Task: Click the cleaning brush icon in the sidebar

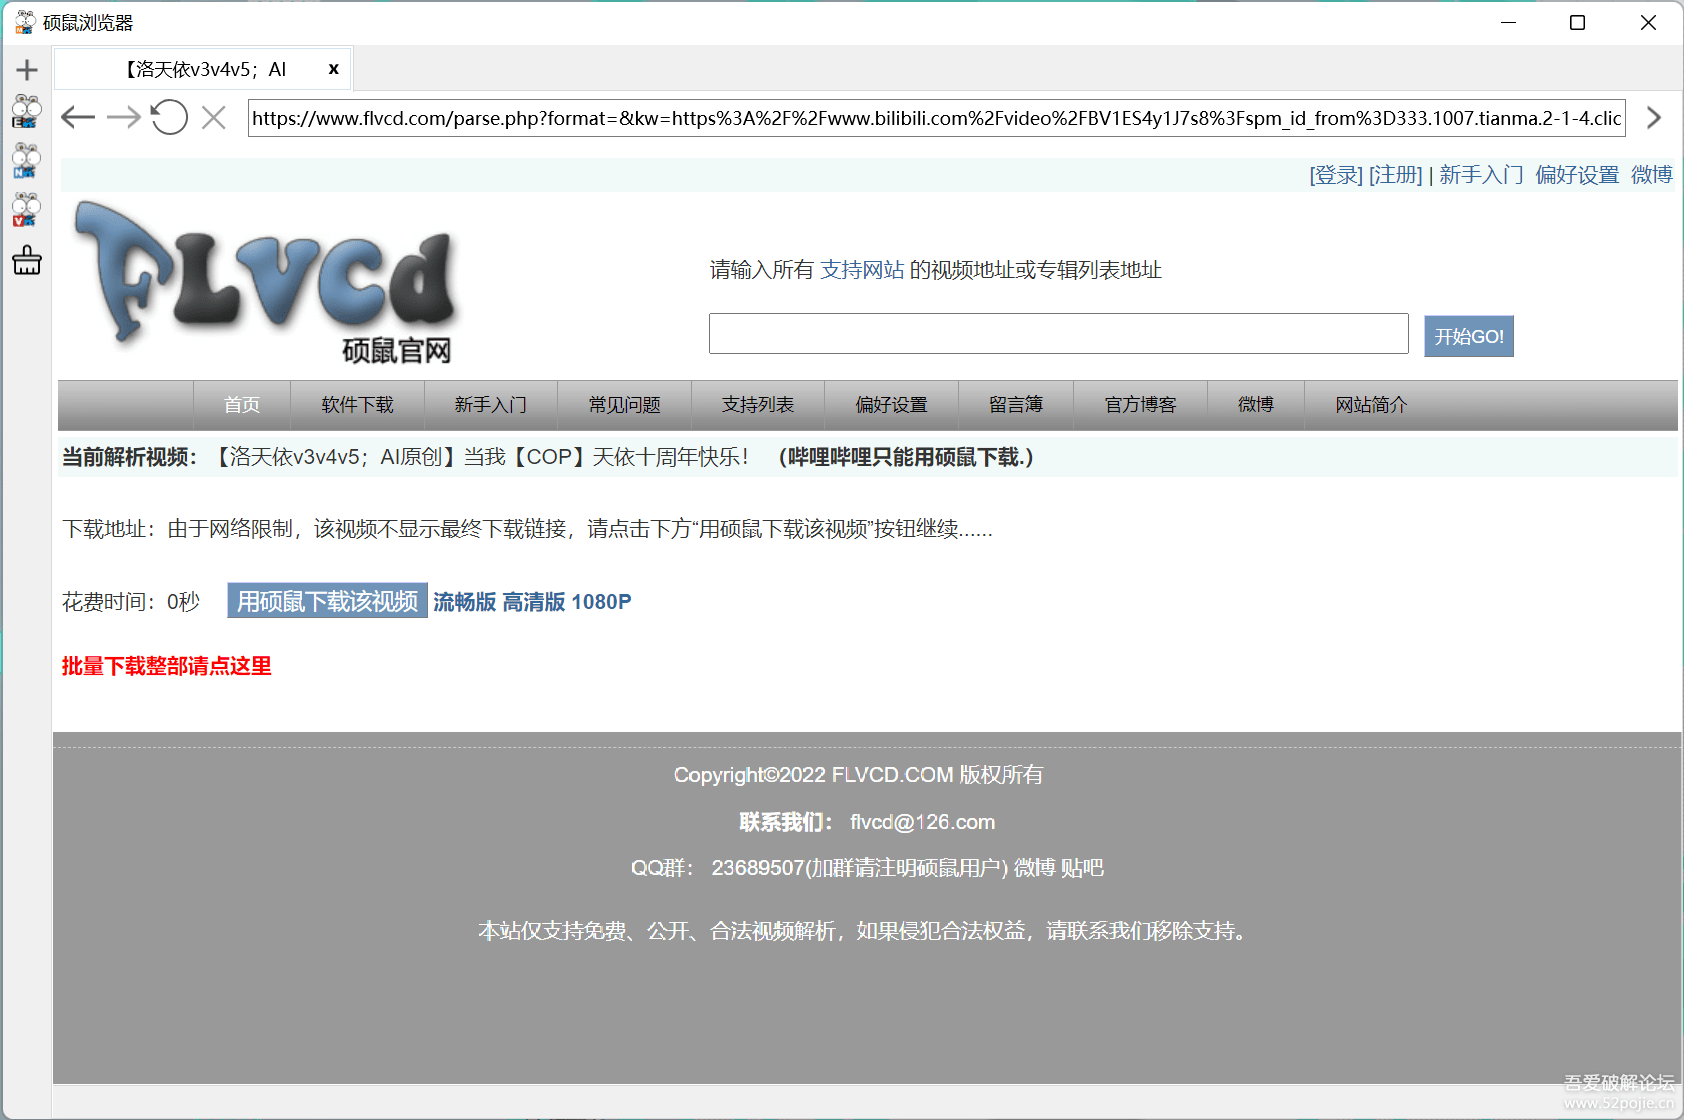Action: click(27, 260)
